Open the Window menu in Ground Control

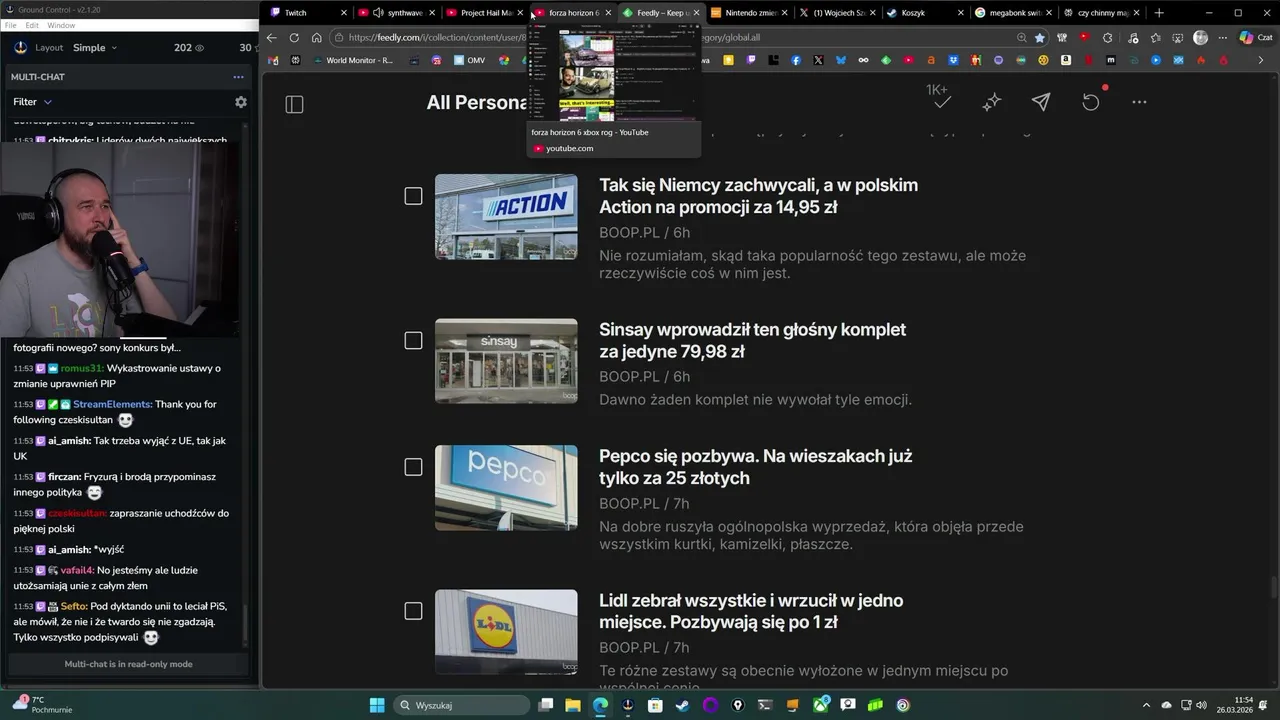pos(61,25)
